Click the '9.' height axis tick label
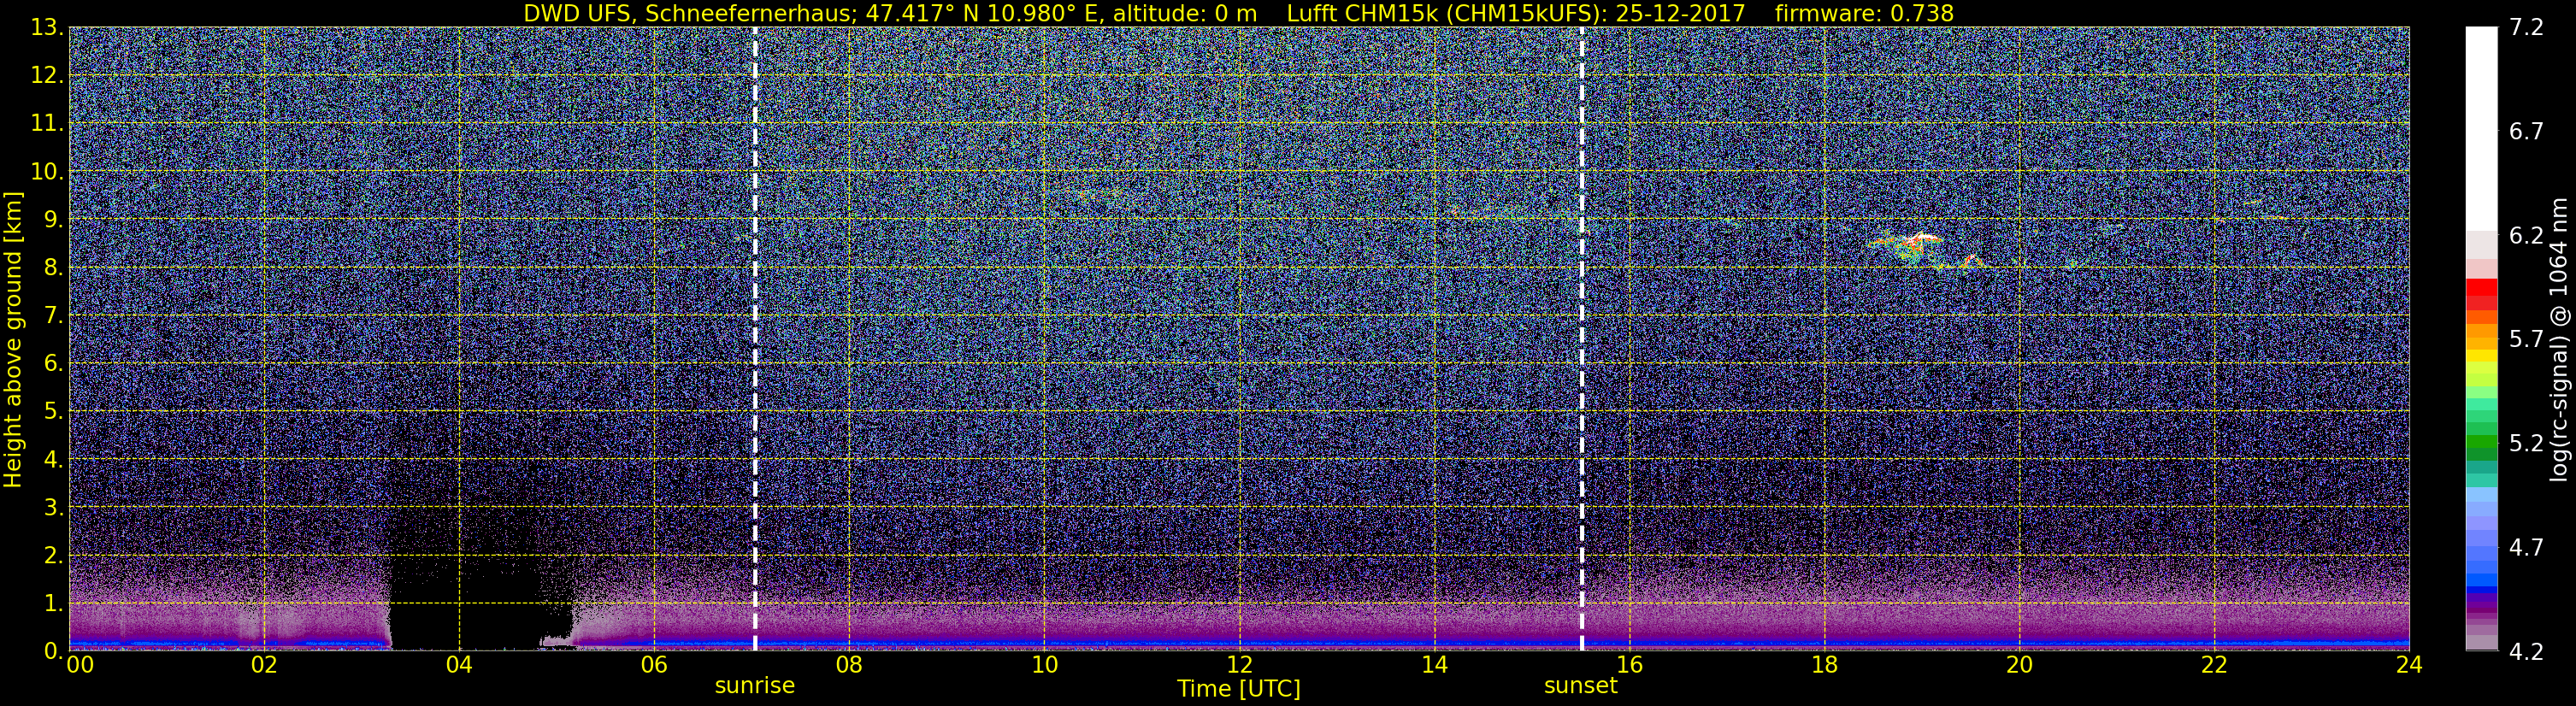2576x706 pixels. (53, 220)
